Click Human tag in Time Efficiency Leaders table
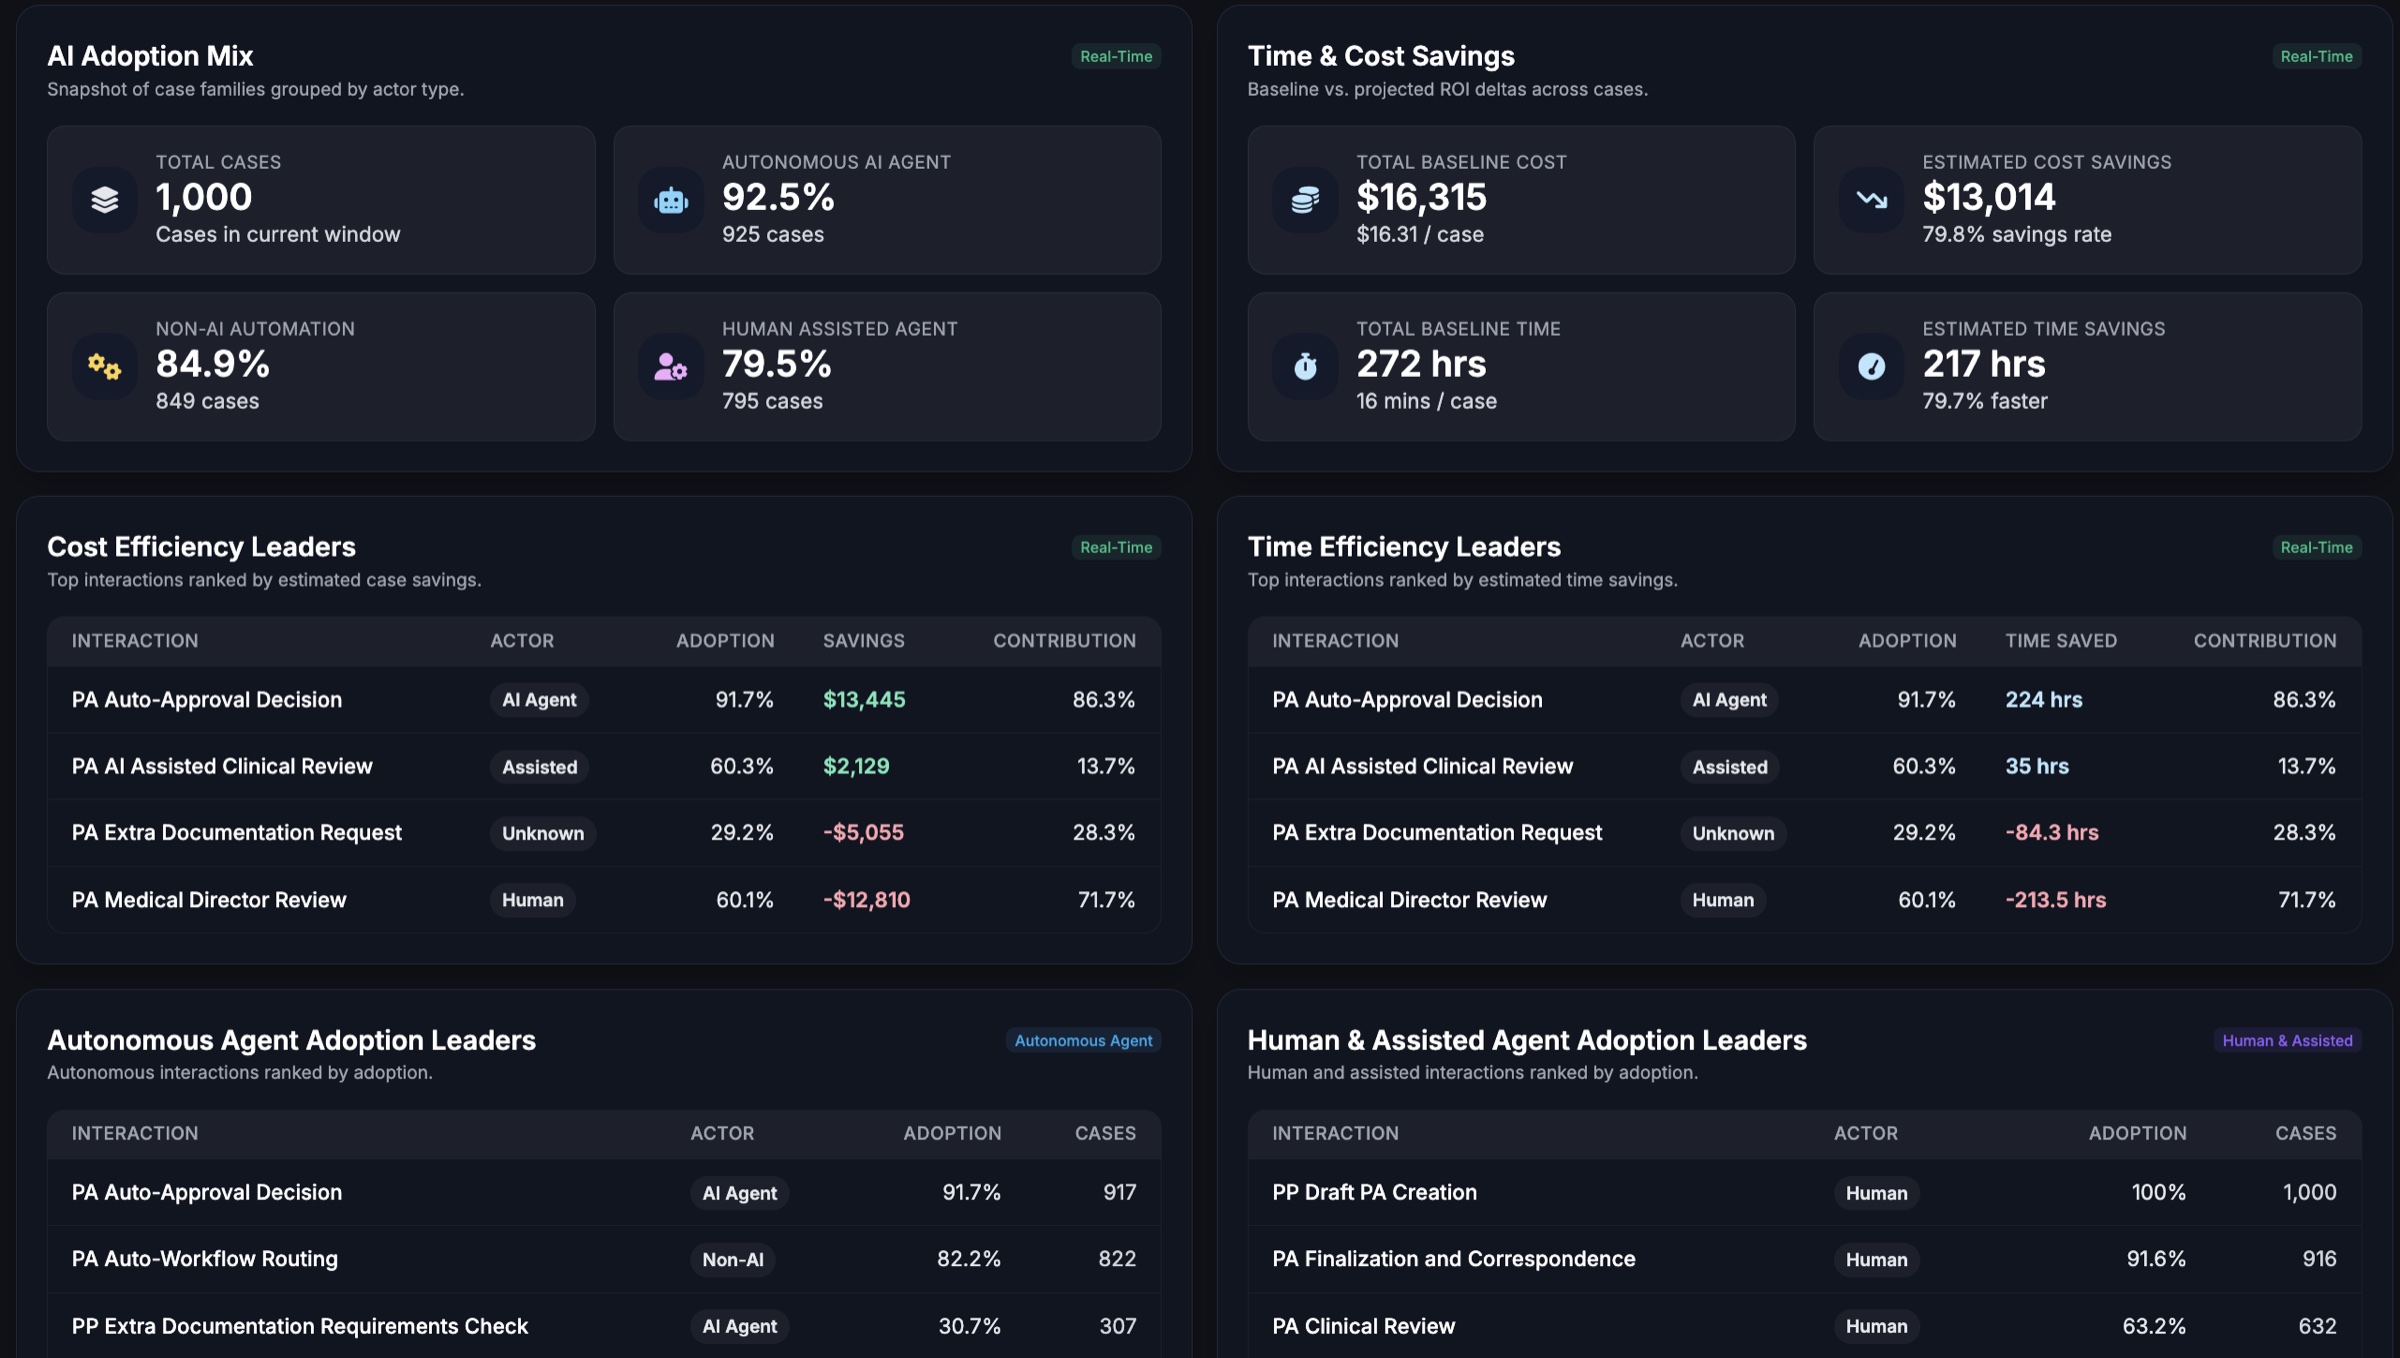 1722,900
